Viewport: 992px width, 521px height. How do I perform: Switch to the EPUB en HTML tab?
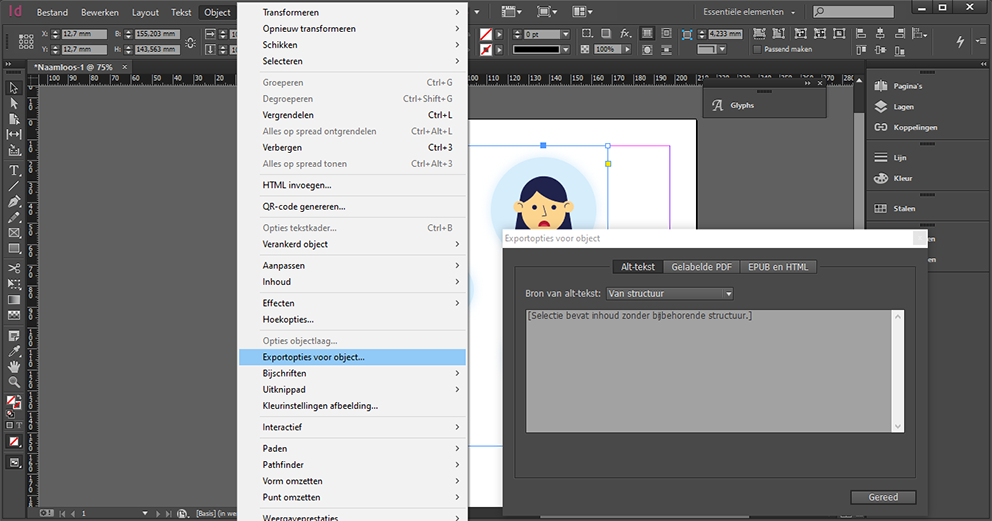pos(780,267)
